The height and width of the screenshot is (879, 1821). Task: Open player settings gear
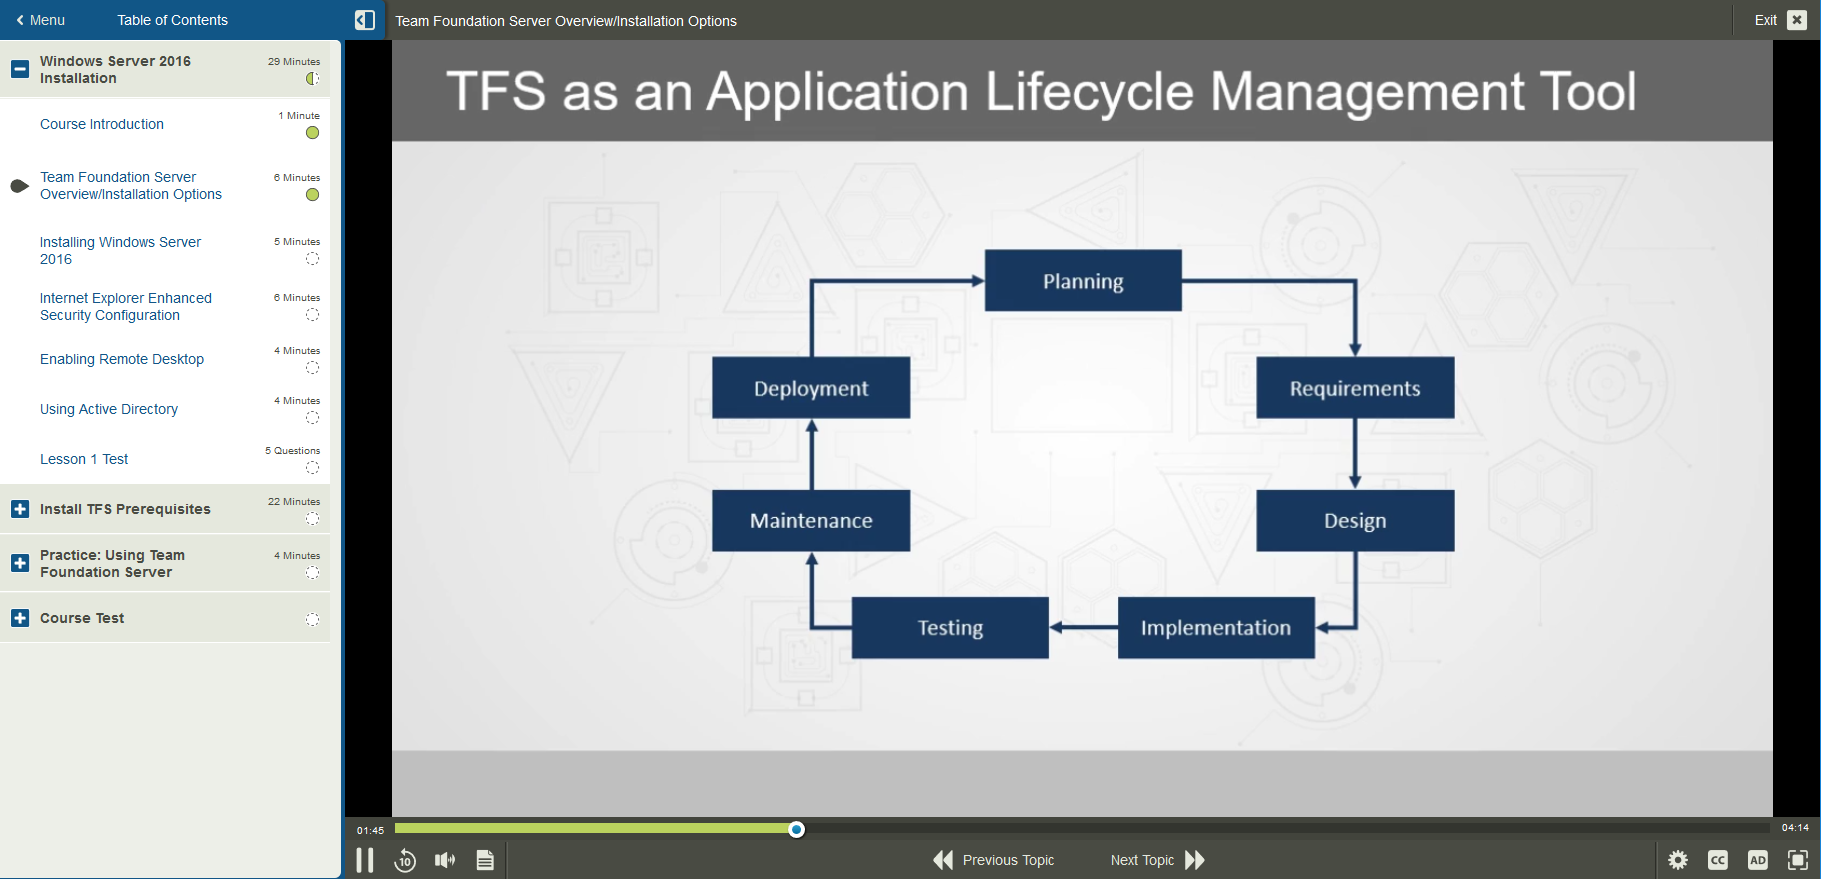tap(1678, 860)
